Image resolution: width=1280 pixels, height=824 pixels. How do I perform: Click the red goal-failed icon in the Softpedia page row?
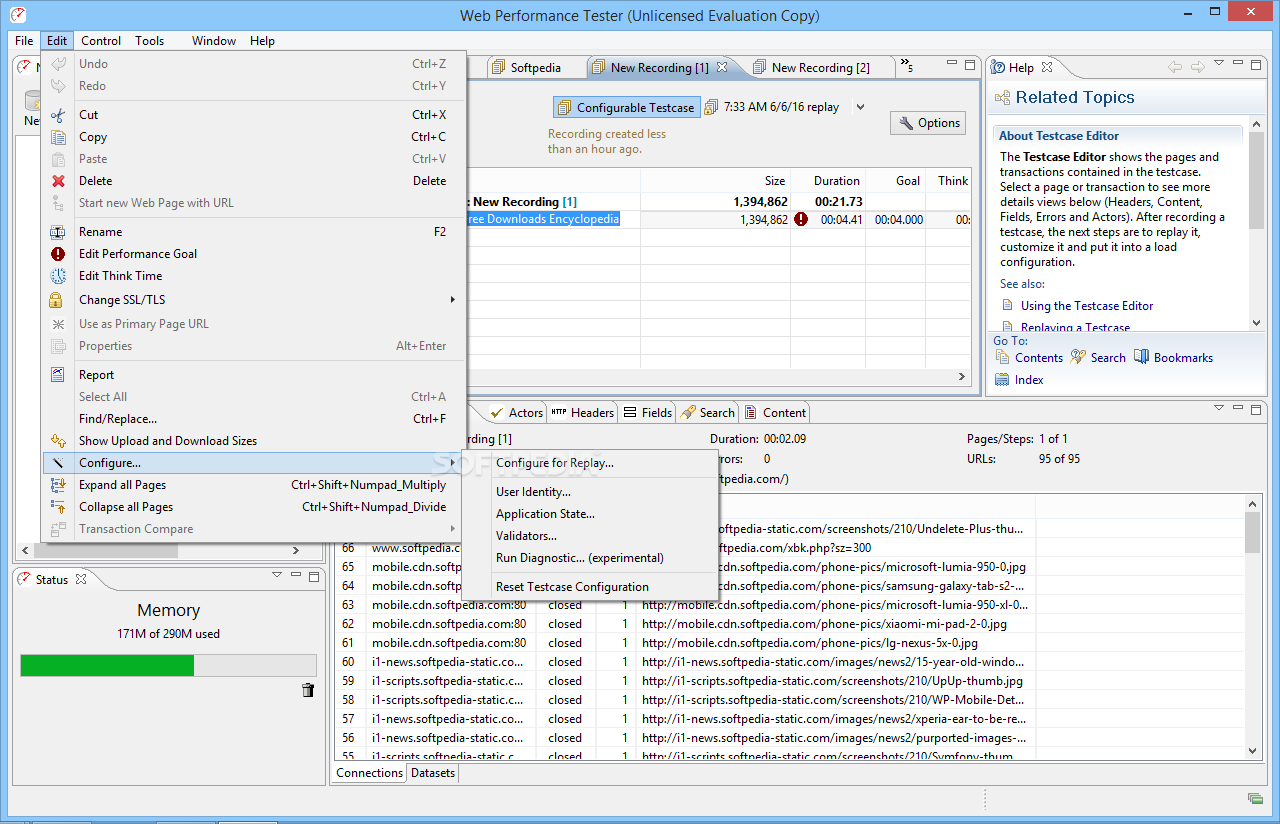coord(801,219)
